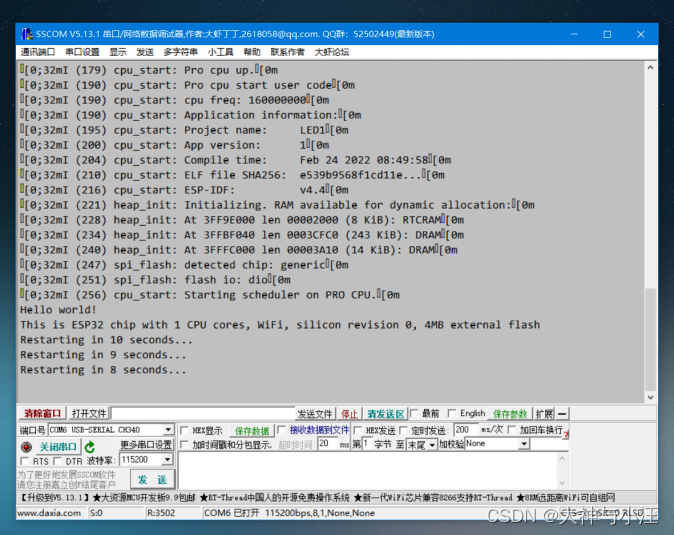
Task: Click the green refresh ports icon
Action: click(89, 447)
